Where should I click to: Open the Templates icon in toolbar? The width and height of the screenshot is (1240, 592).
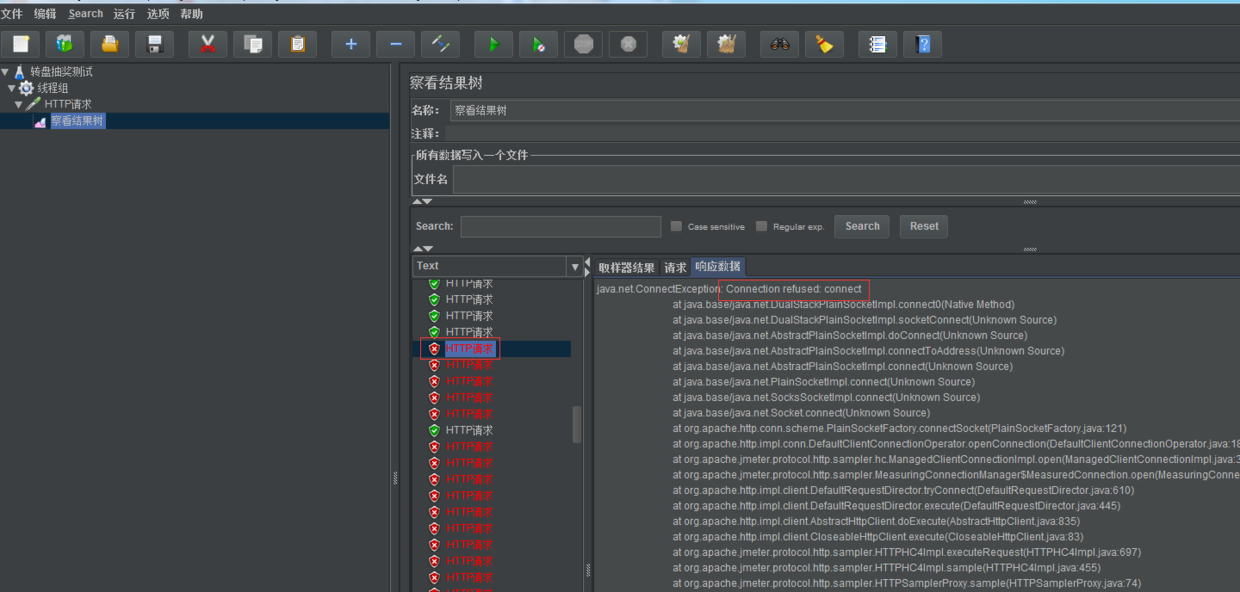64,44
